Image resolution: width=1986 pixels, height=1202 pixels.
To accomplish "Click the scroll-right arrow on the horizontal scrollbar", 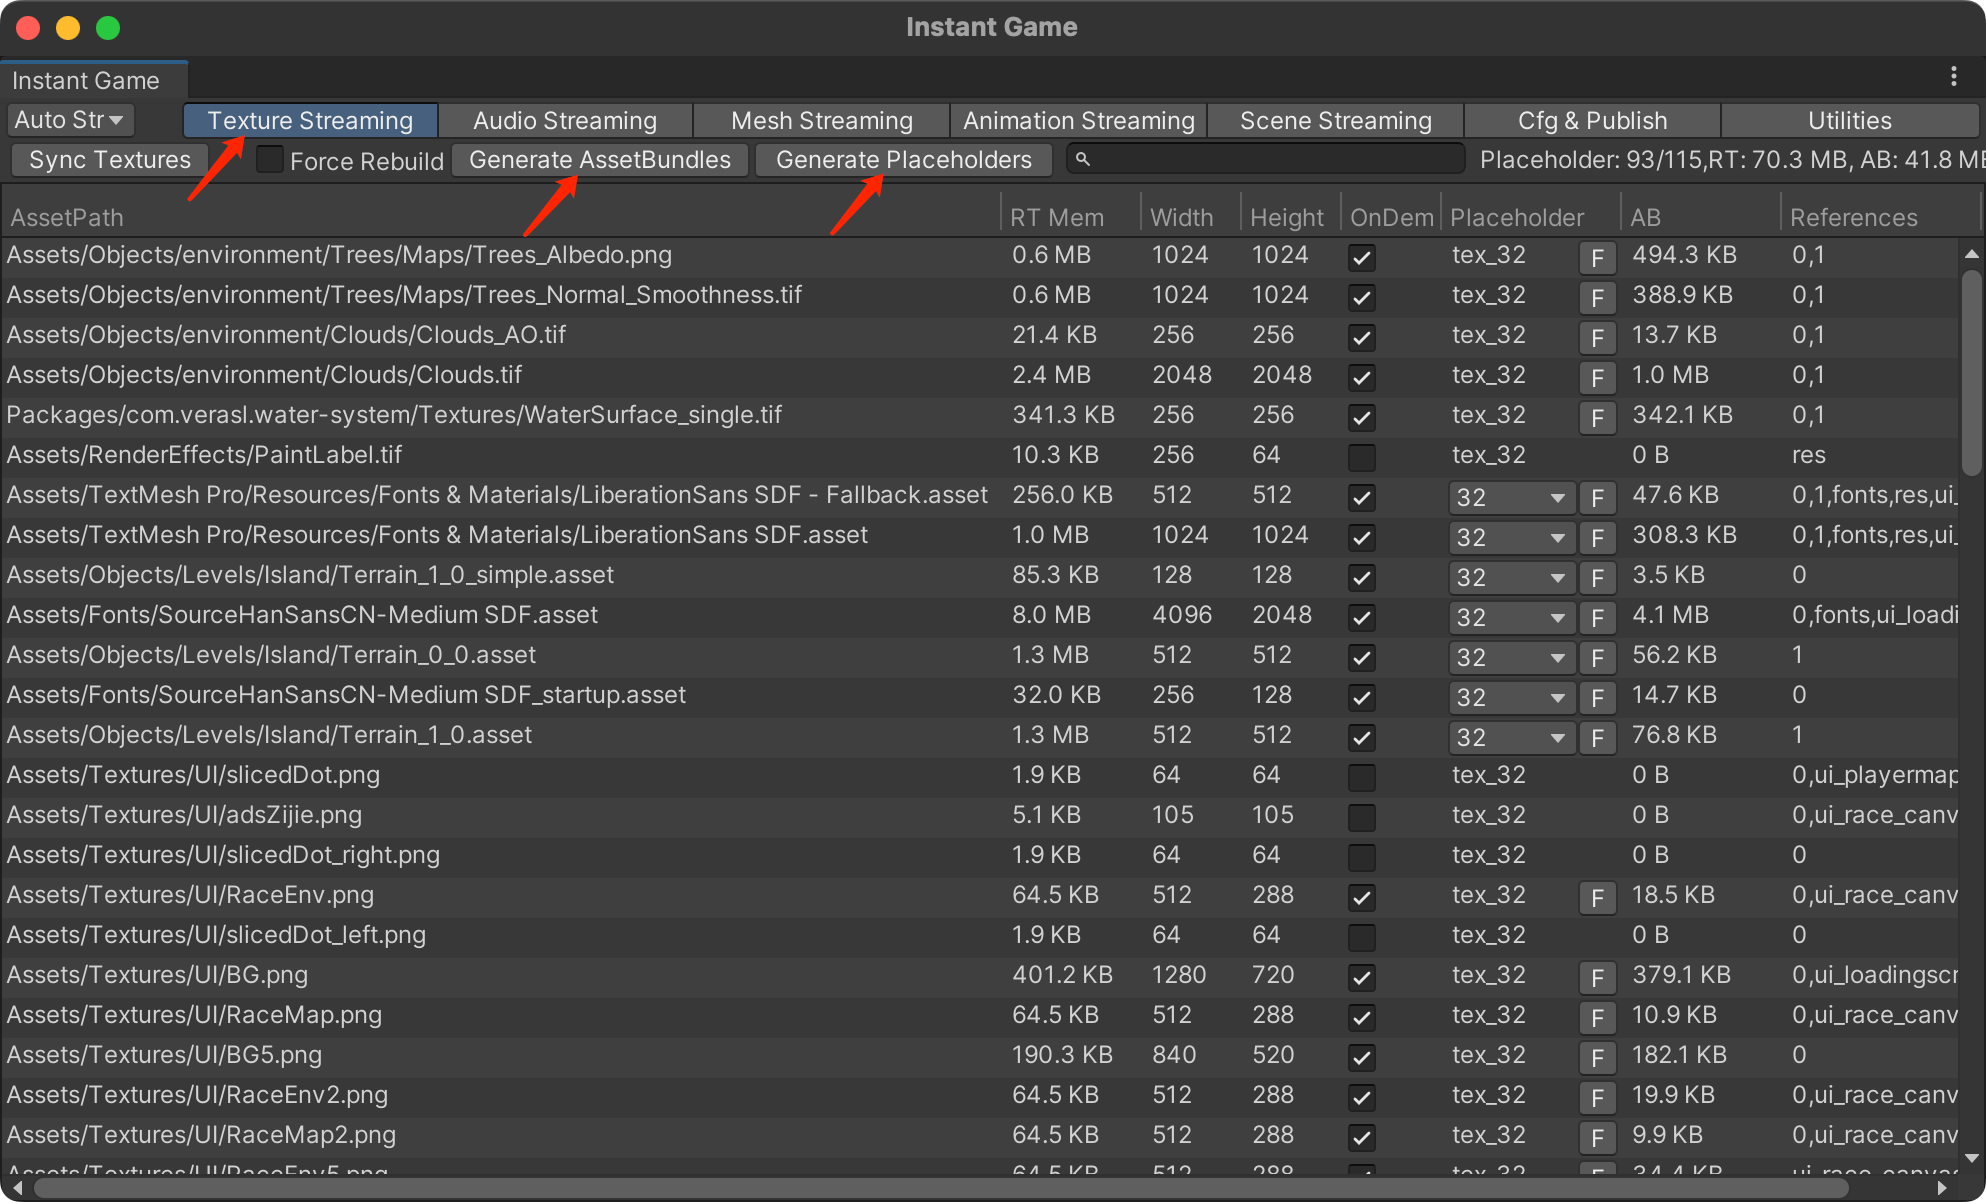I will [x=1942, y=1188].
